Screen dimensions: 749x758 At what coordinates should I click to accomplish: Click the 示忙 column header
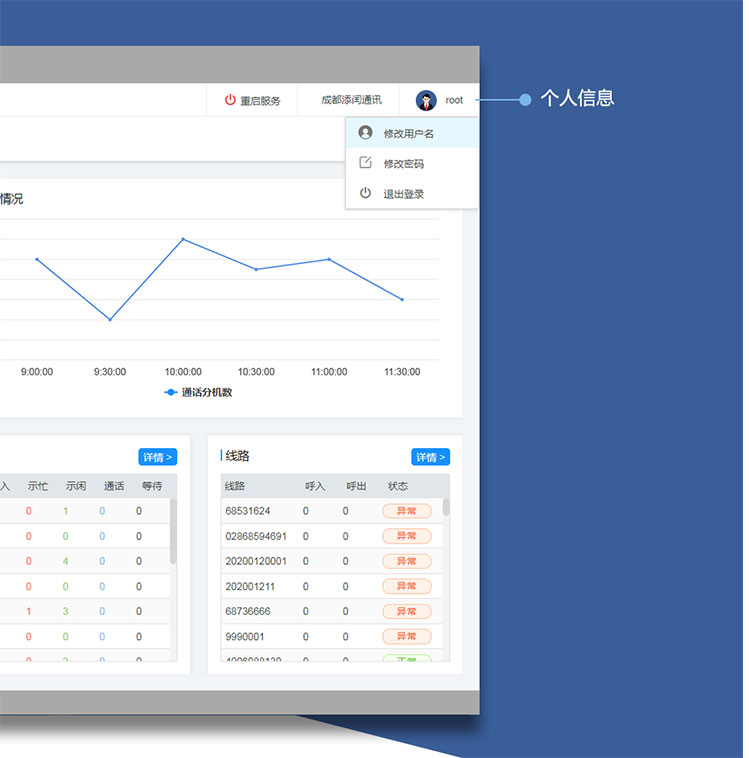pos(38,486)
